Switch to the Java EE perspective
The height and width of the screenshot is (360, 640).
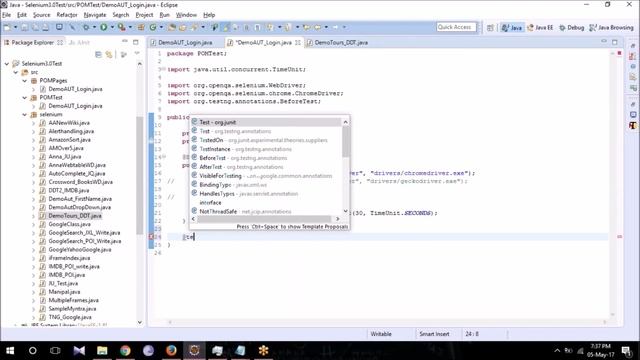click(x=540, y=28)
